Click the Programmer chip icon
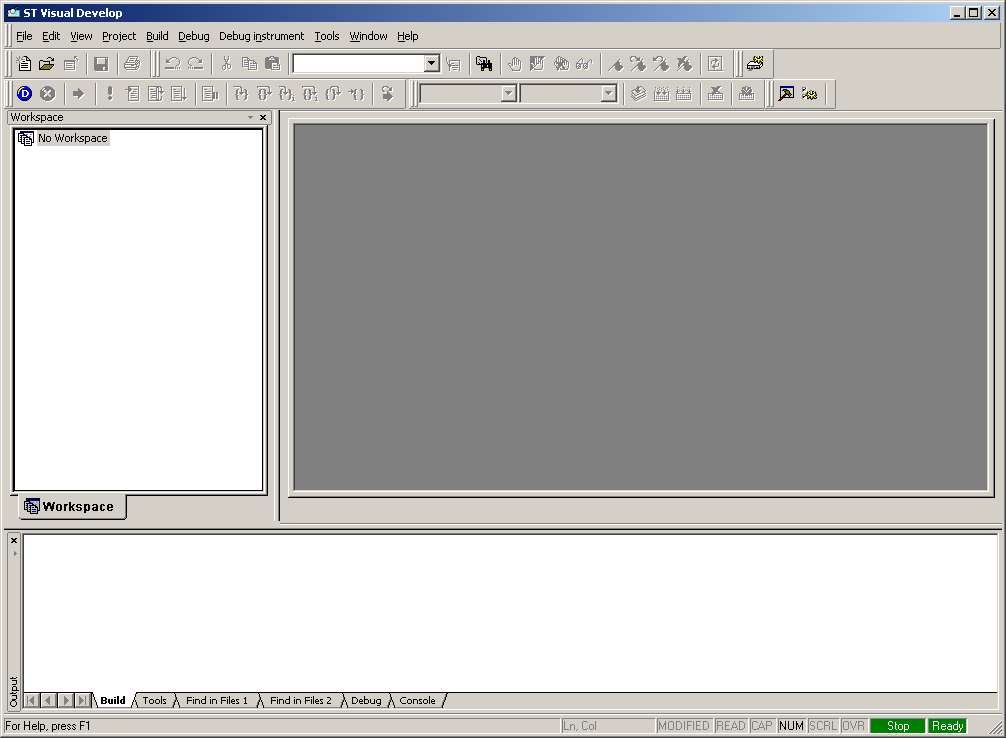1006x738 pixels. [755, 64]
